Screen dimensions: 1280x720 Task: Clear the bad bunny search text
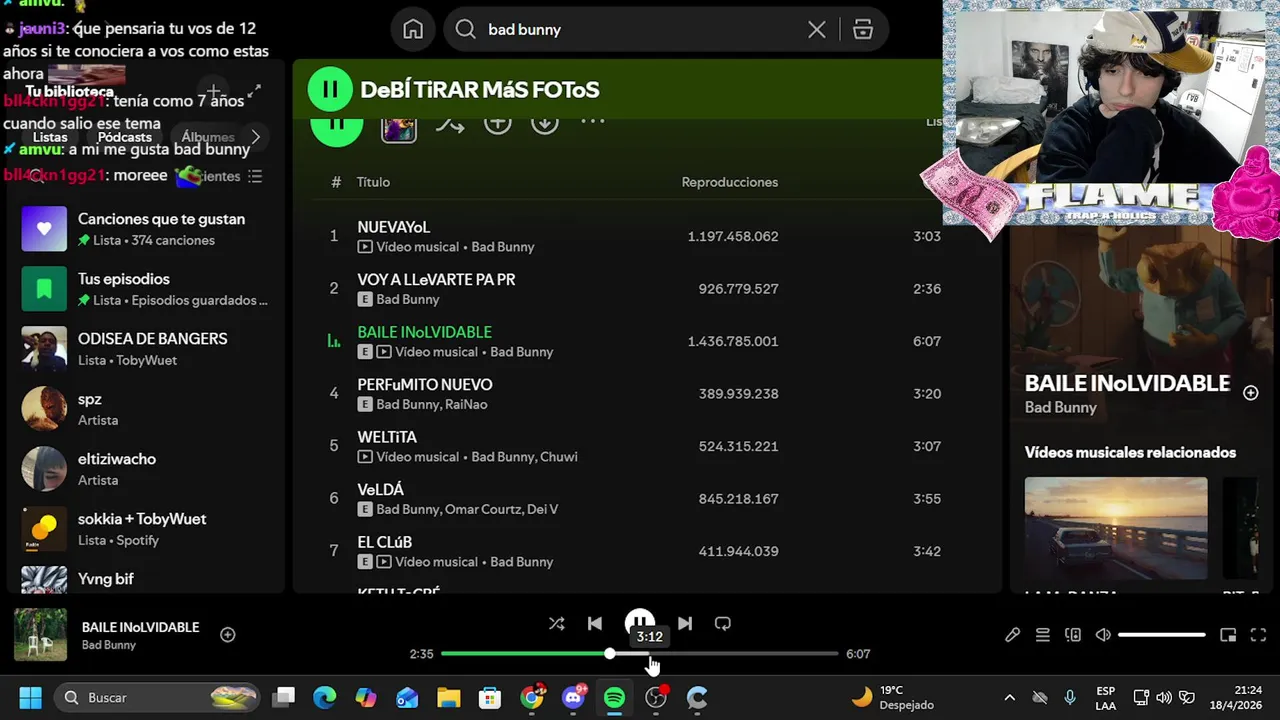(817, 30)
